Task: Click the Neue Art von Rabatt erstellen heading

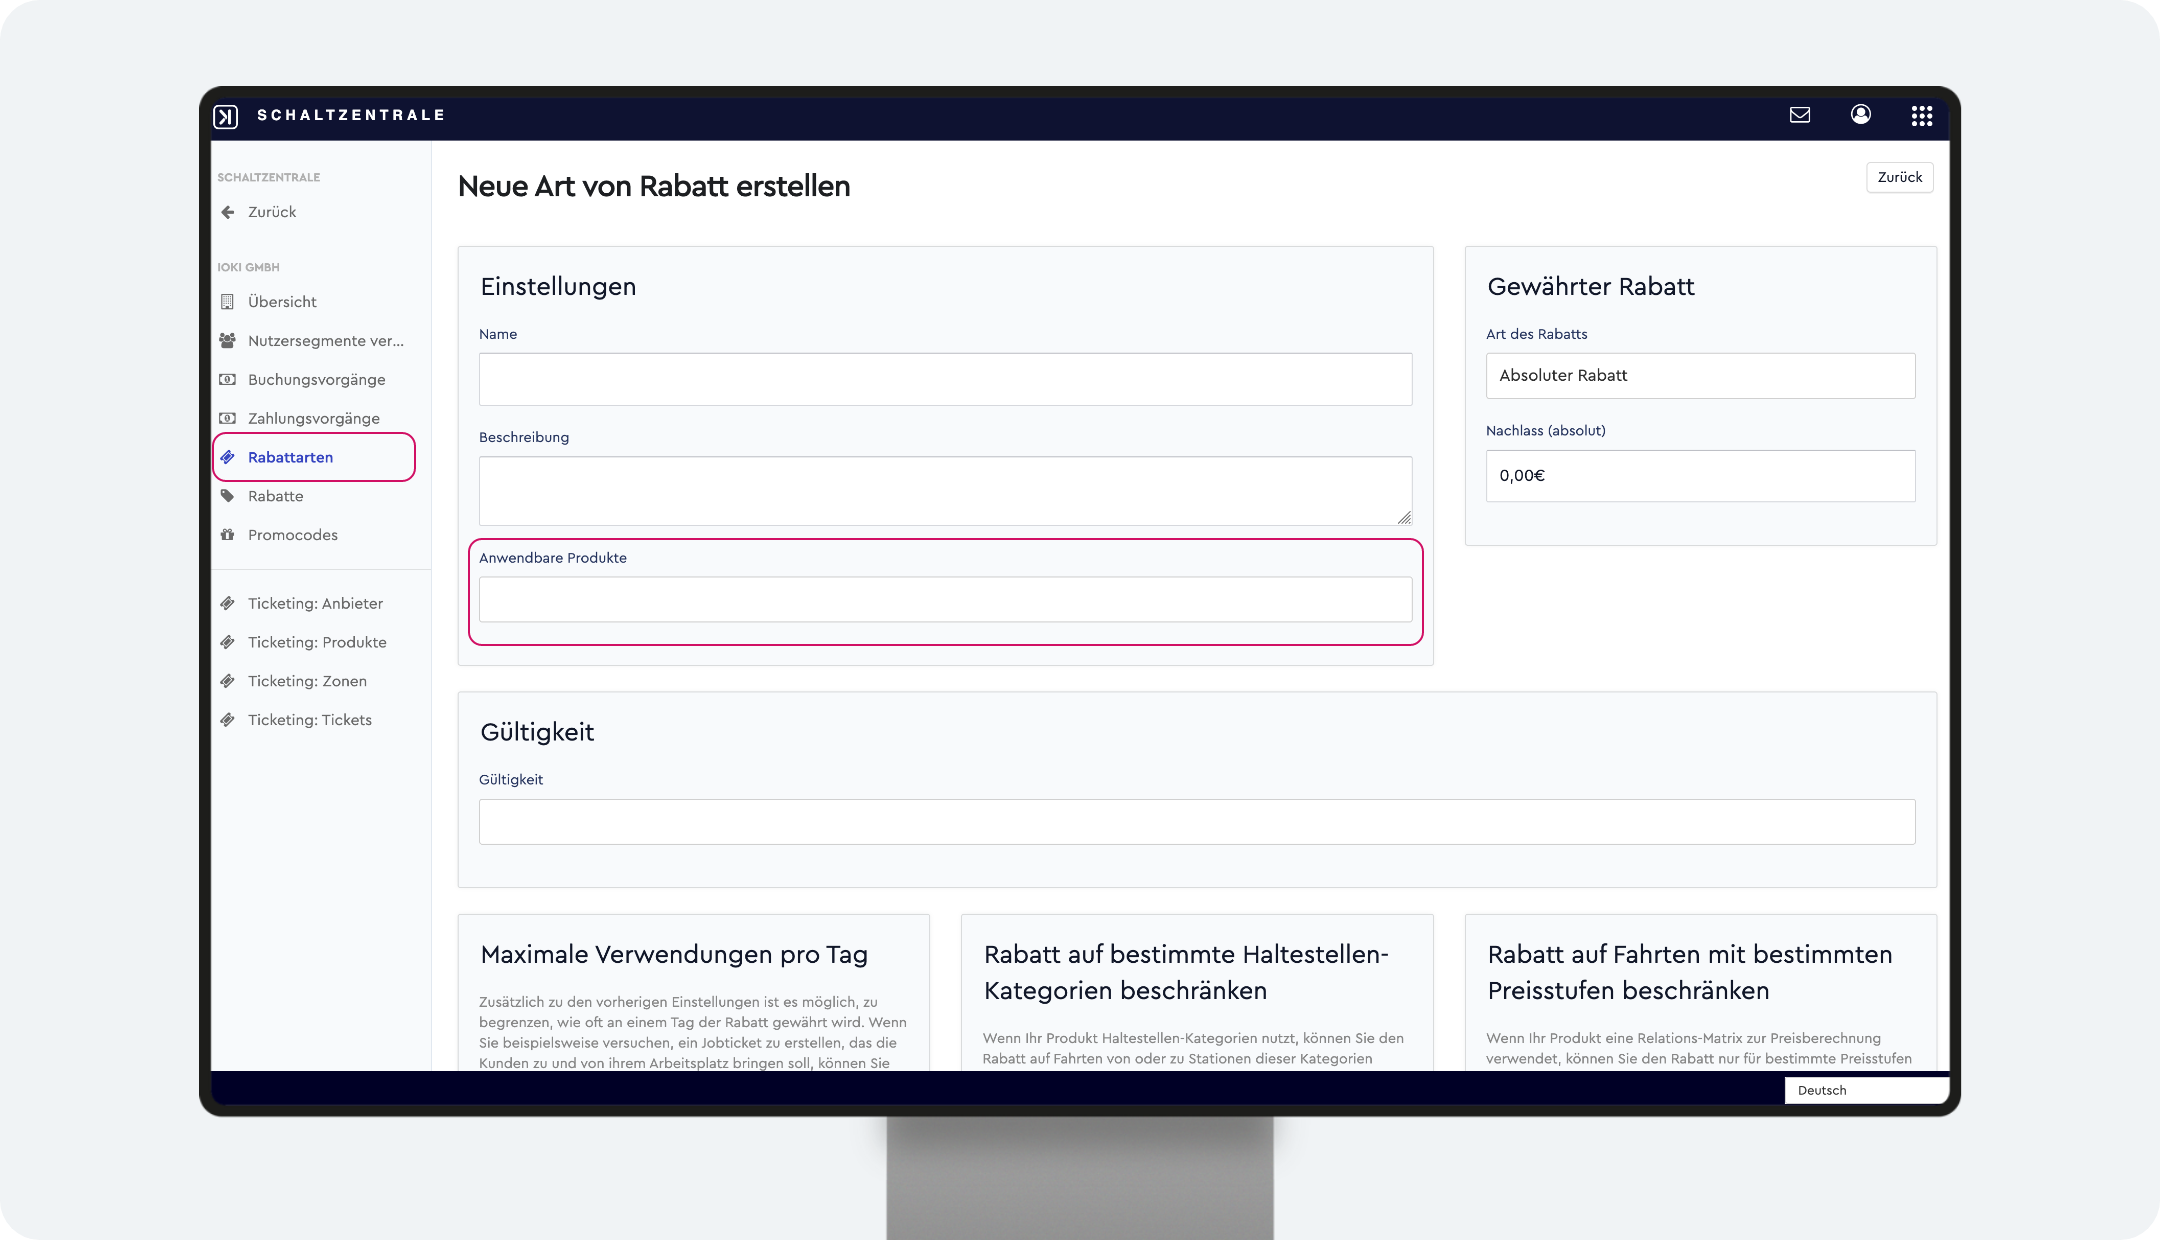Action: point(654,186)
